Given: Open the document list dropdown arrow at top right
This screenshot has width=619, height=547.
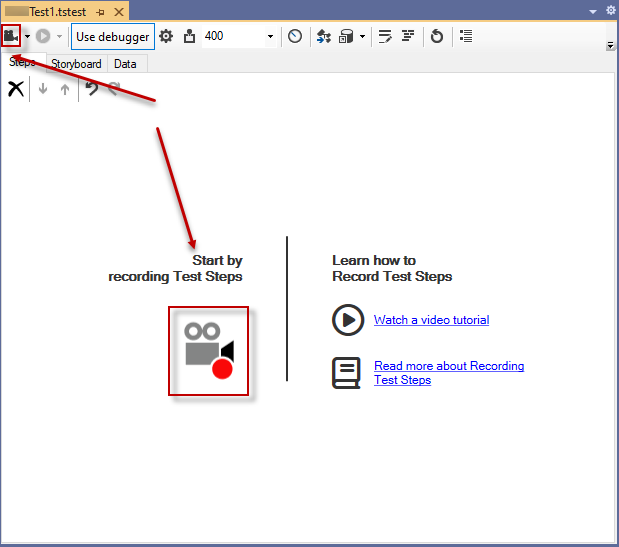Looking at the screenshot, I should coord(593,11).
